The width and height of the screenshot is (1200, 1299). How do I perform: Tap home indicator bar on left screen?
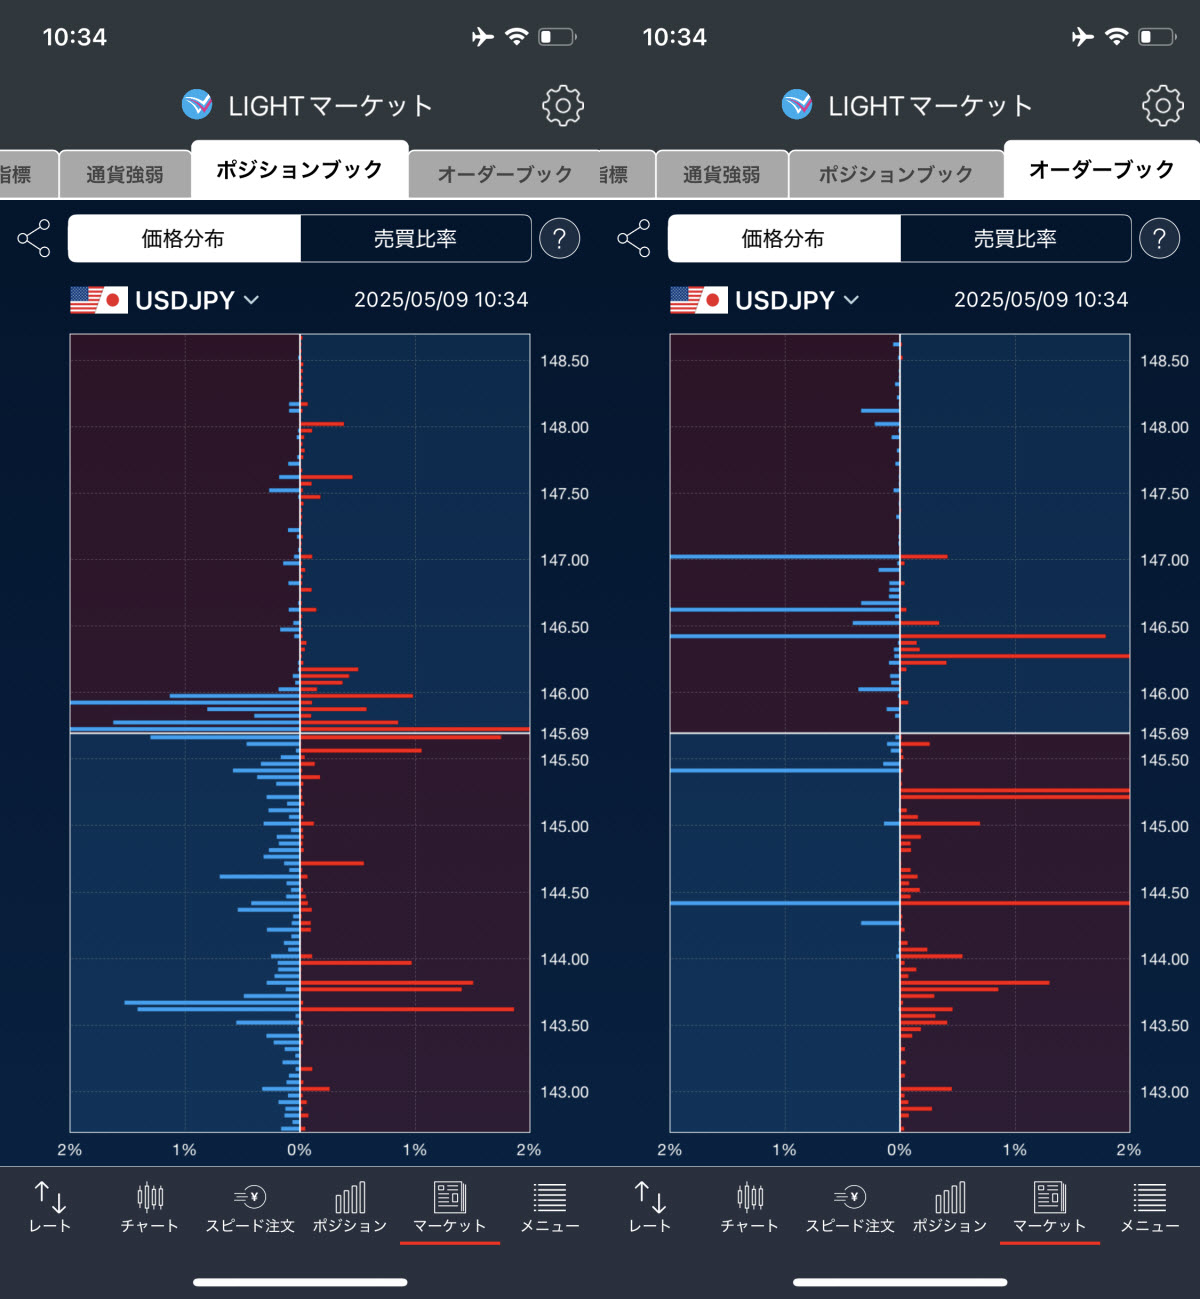[x=300, y=1282]
